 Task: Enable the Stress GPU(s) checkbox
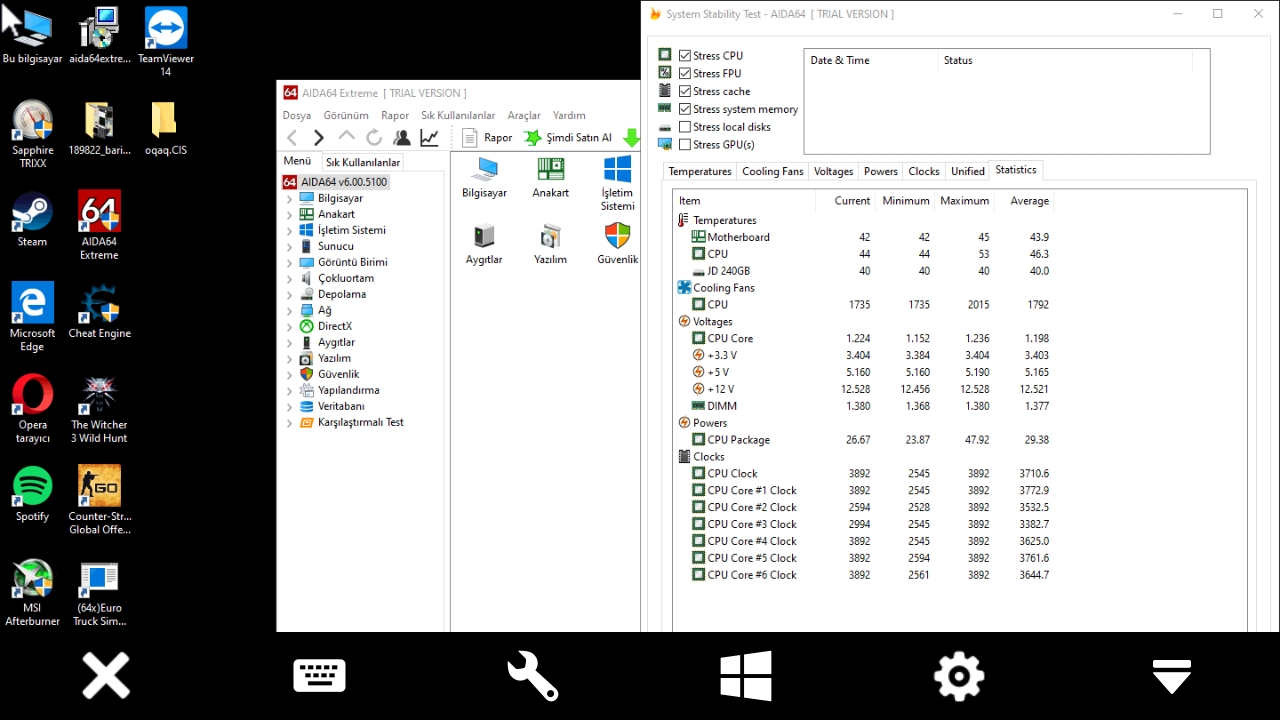point(685,145)
